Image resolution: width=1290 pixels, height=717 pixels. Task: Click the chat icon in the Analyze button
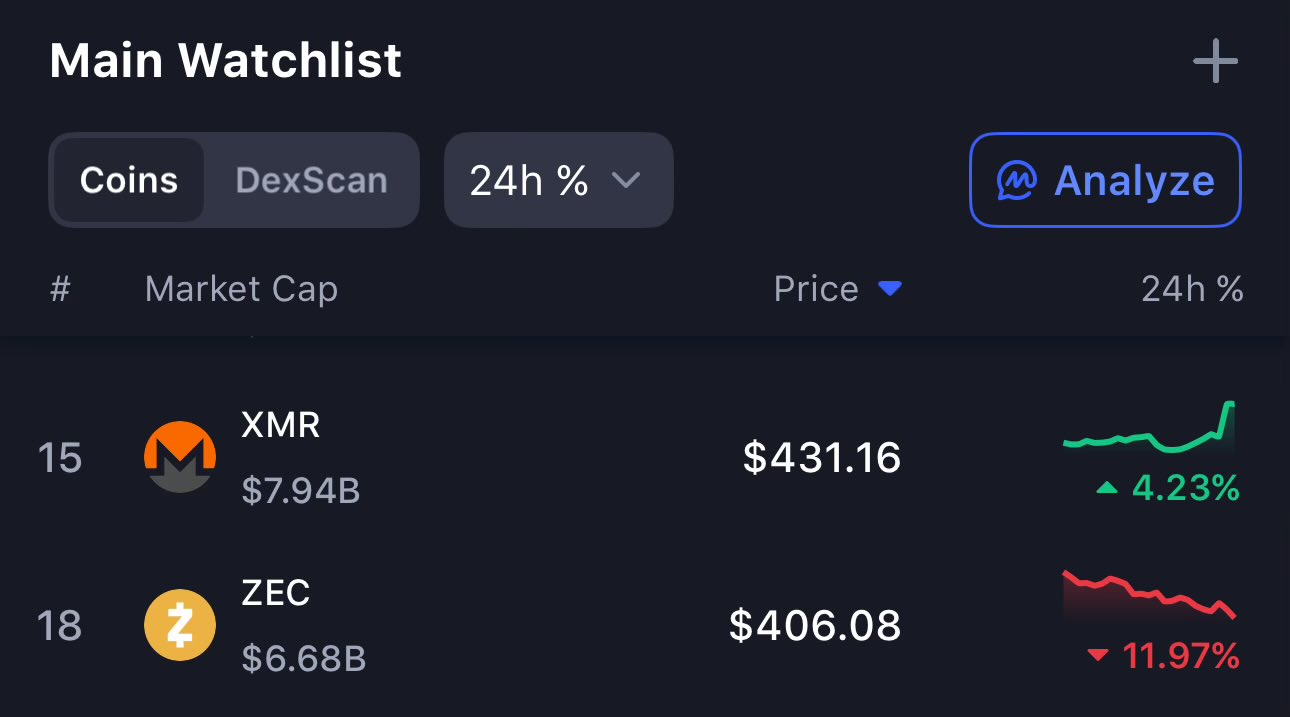click(x=1016, y=181)
